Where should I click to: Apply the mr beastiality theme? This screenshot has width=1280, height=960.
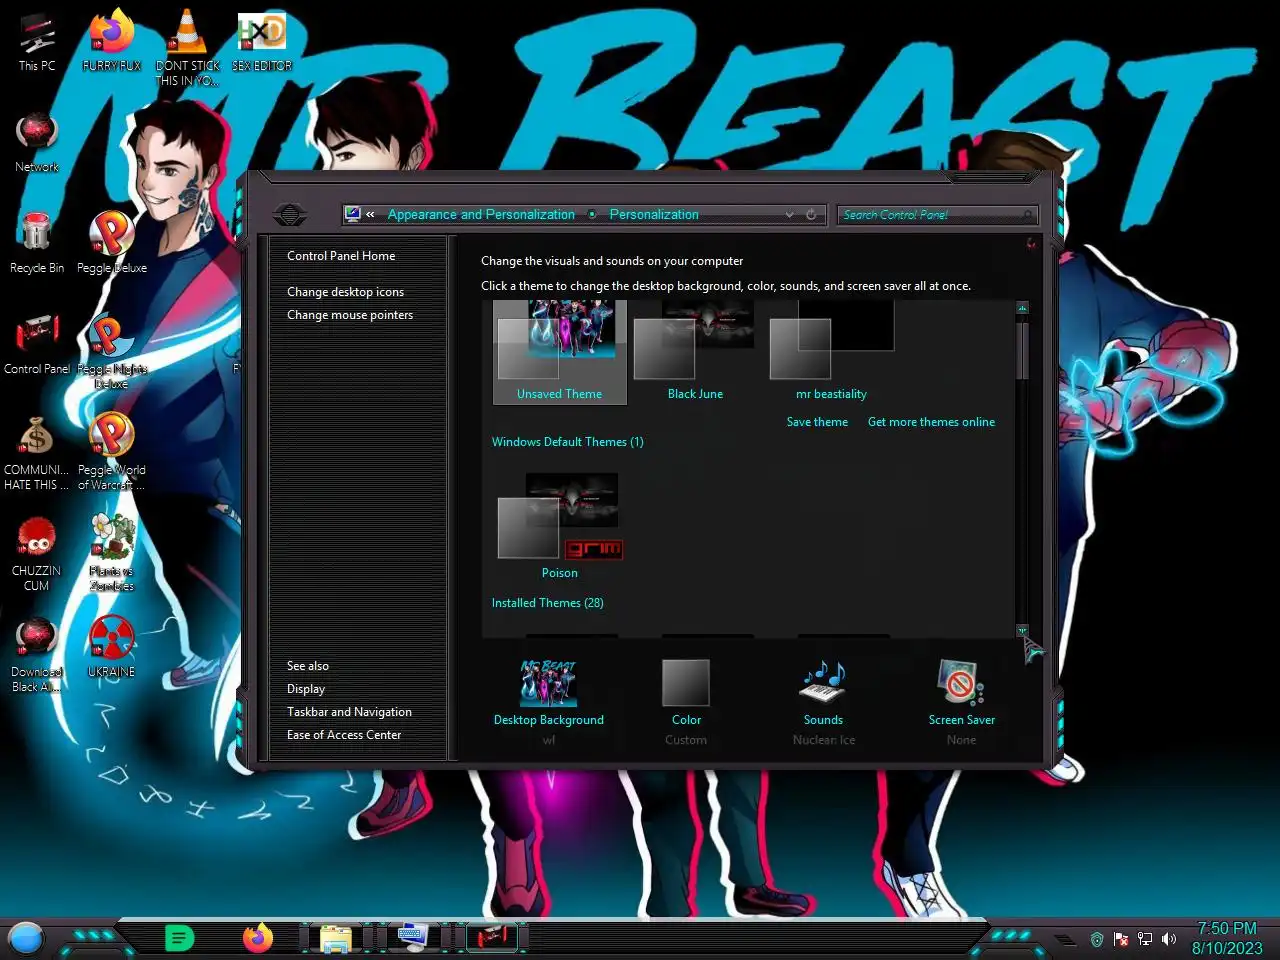[831, 352]
